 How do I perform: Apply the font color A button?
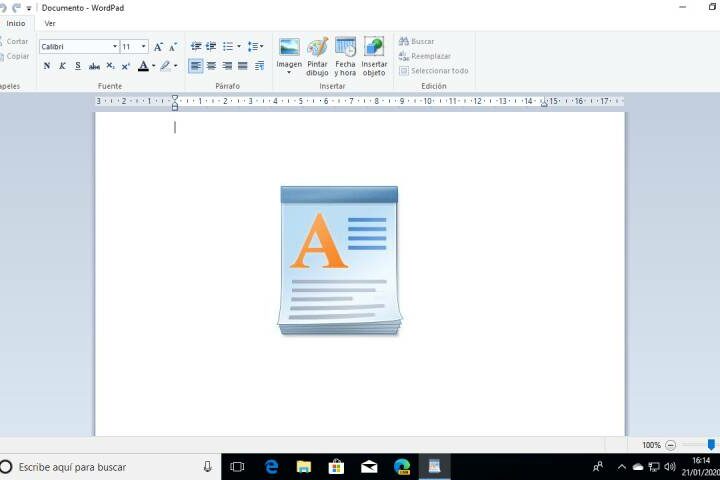143,66
